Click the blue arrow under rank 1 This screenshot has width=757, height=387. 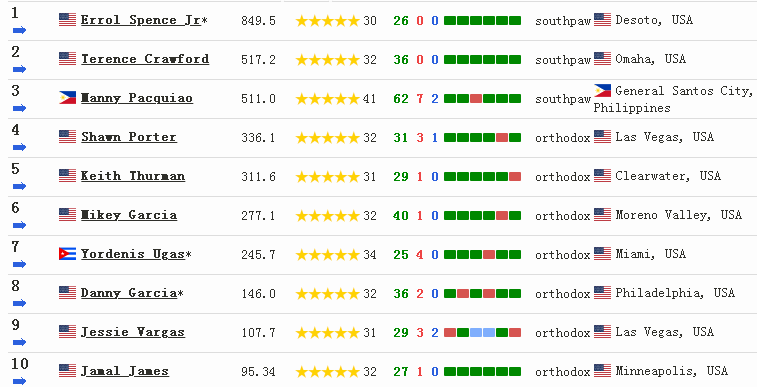[19, 30]
